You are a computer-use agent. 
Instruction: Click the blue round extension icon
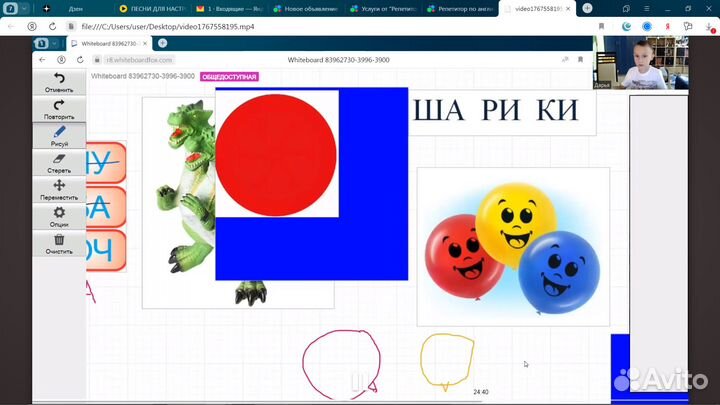(x=647, y=27)
